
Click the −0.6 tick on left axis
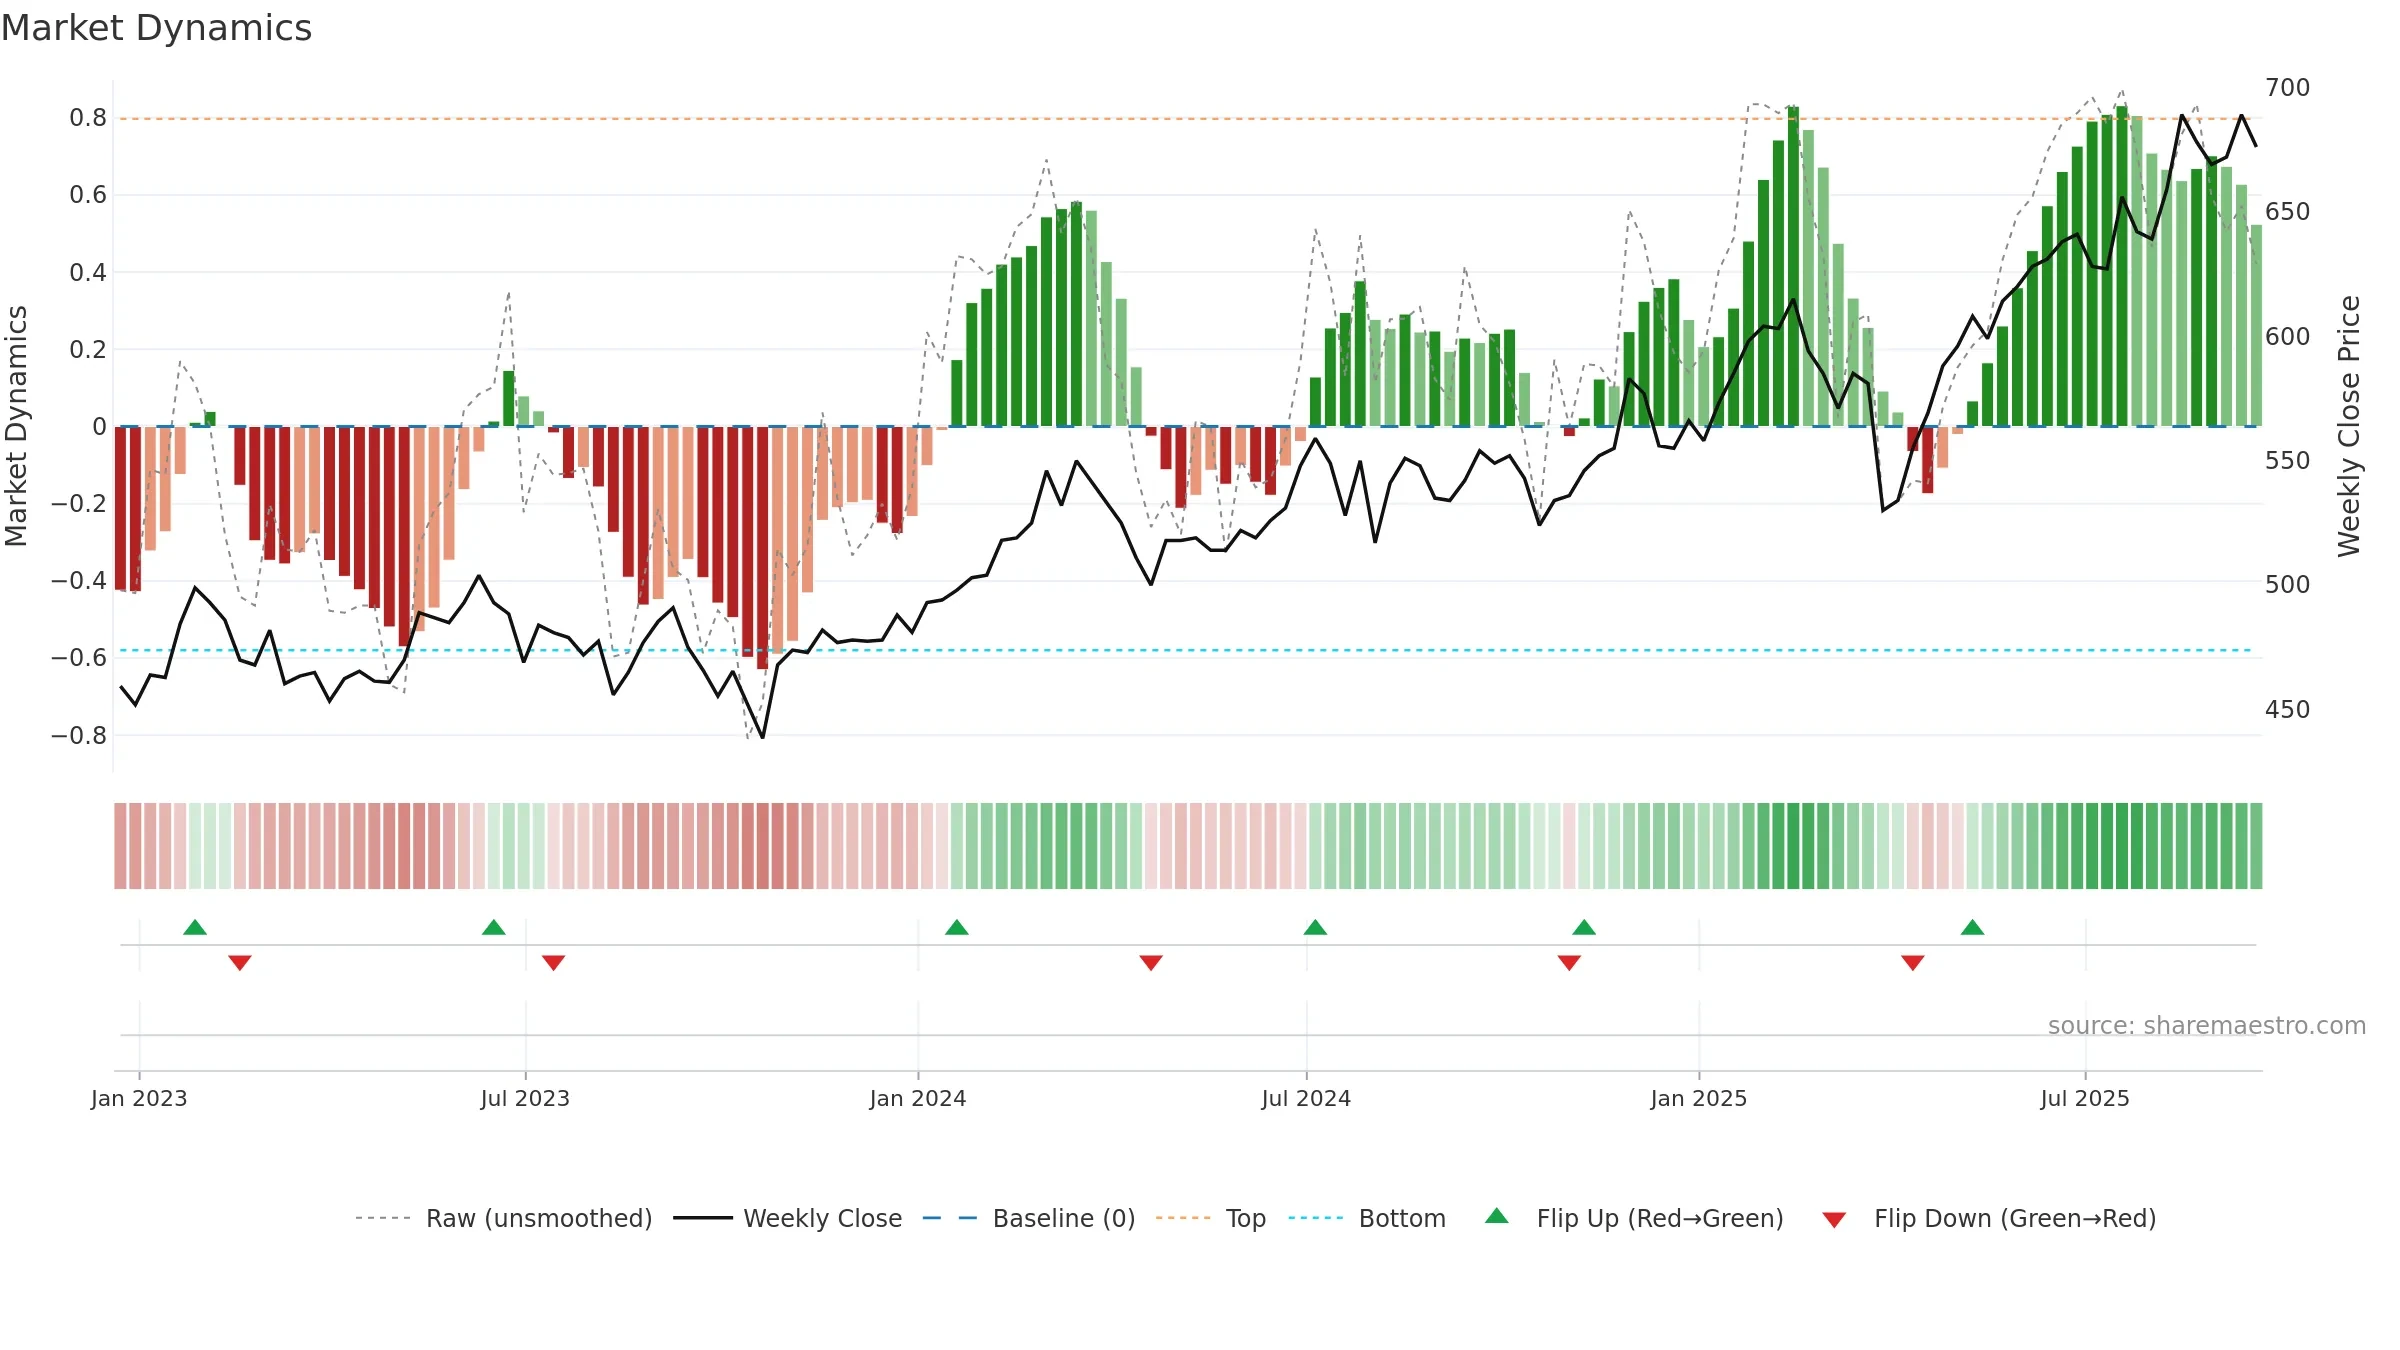tap(79, 657)
